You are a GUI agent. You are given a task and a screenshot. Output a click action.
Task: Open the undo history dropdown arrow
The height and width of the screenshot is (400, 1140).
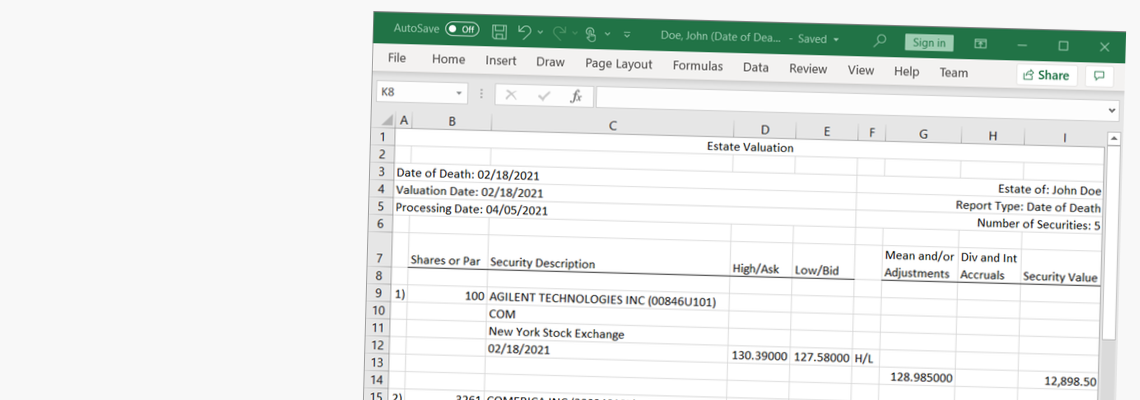[x=540, y=33]
